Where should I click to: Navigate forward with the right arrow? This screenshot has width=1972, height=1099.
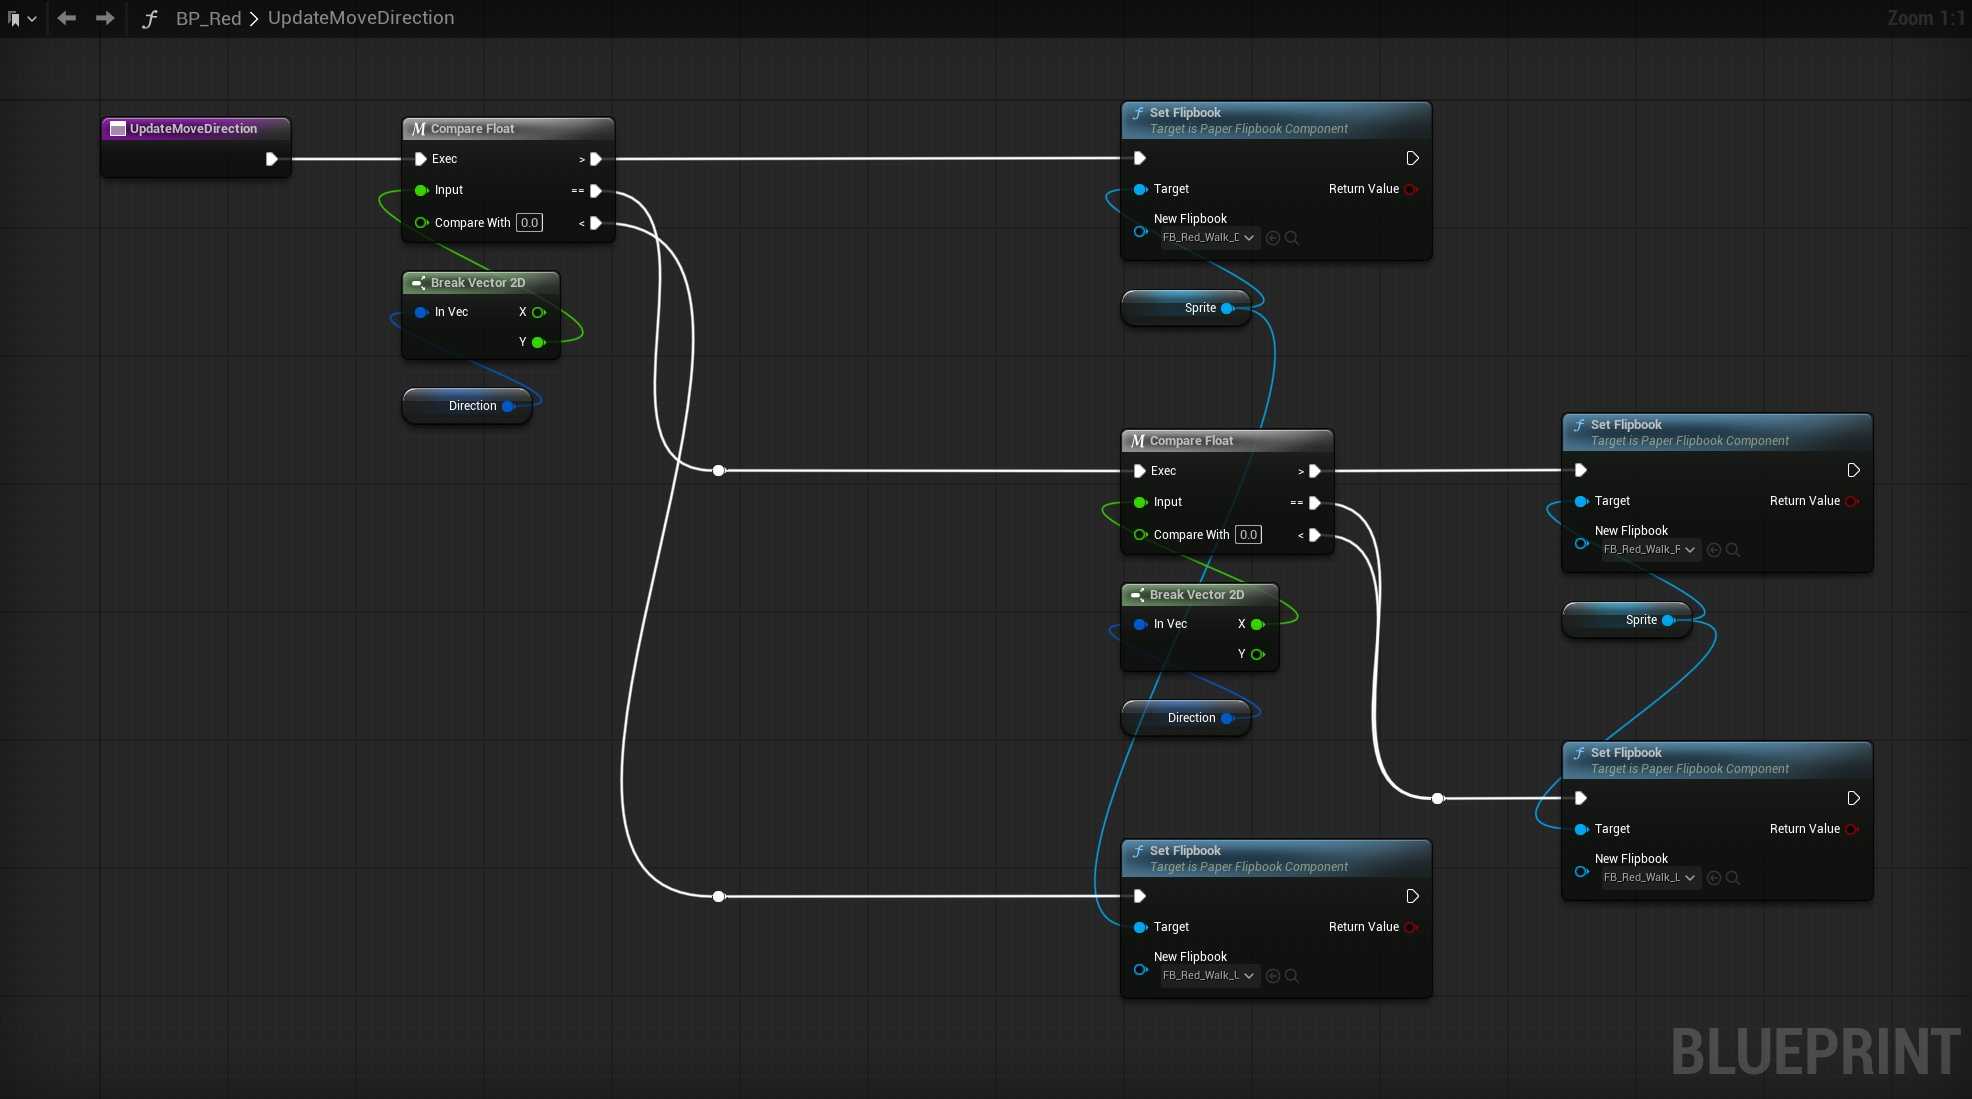point(104,18)
